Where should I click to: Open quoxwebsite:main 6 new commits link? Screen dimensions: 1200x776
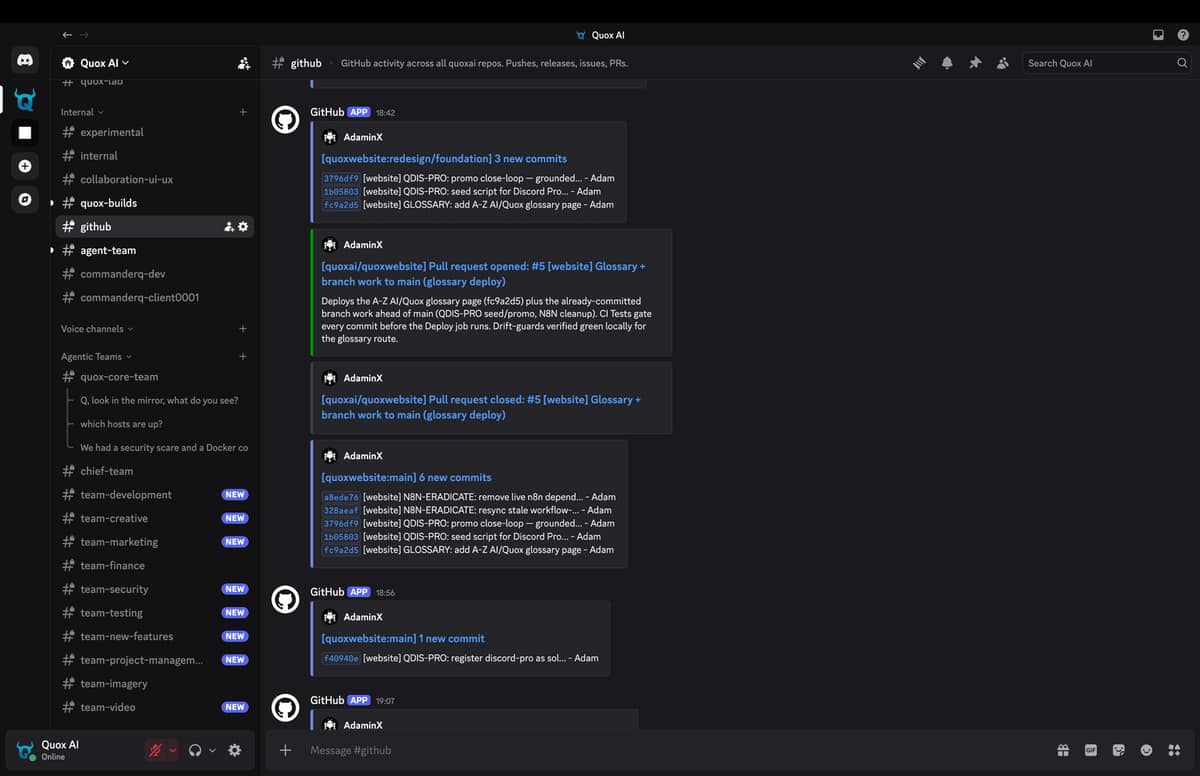[x=406, y=478]
